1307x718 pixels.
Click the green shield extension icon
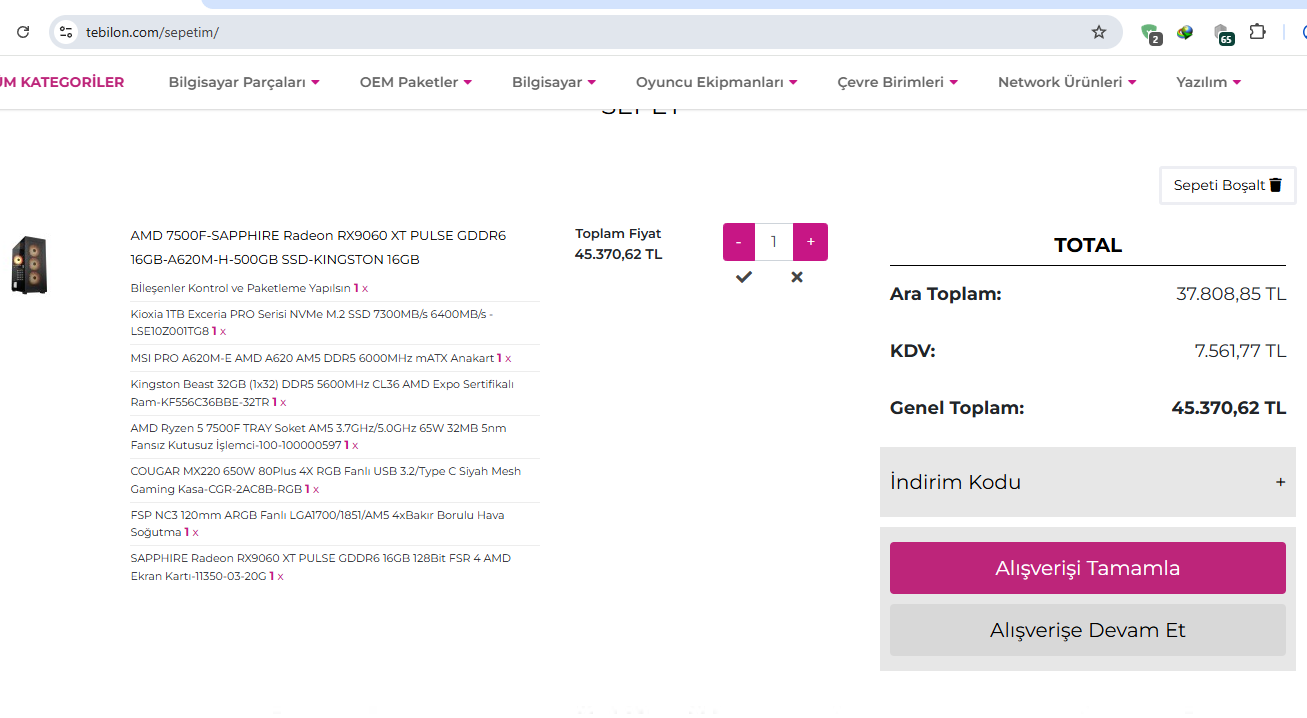pyautogui.click(x=1150, y=33)
